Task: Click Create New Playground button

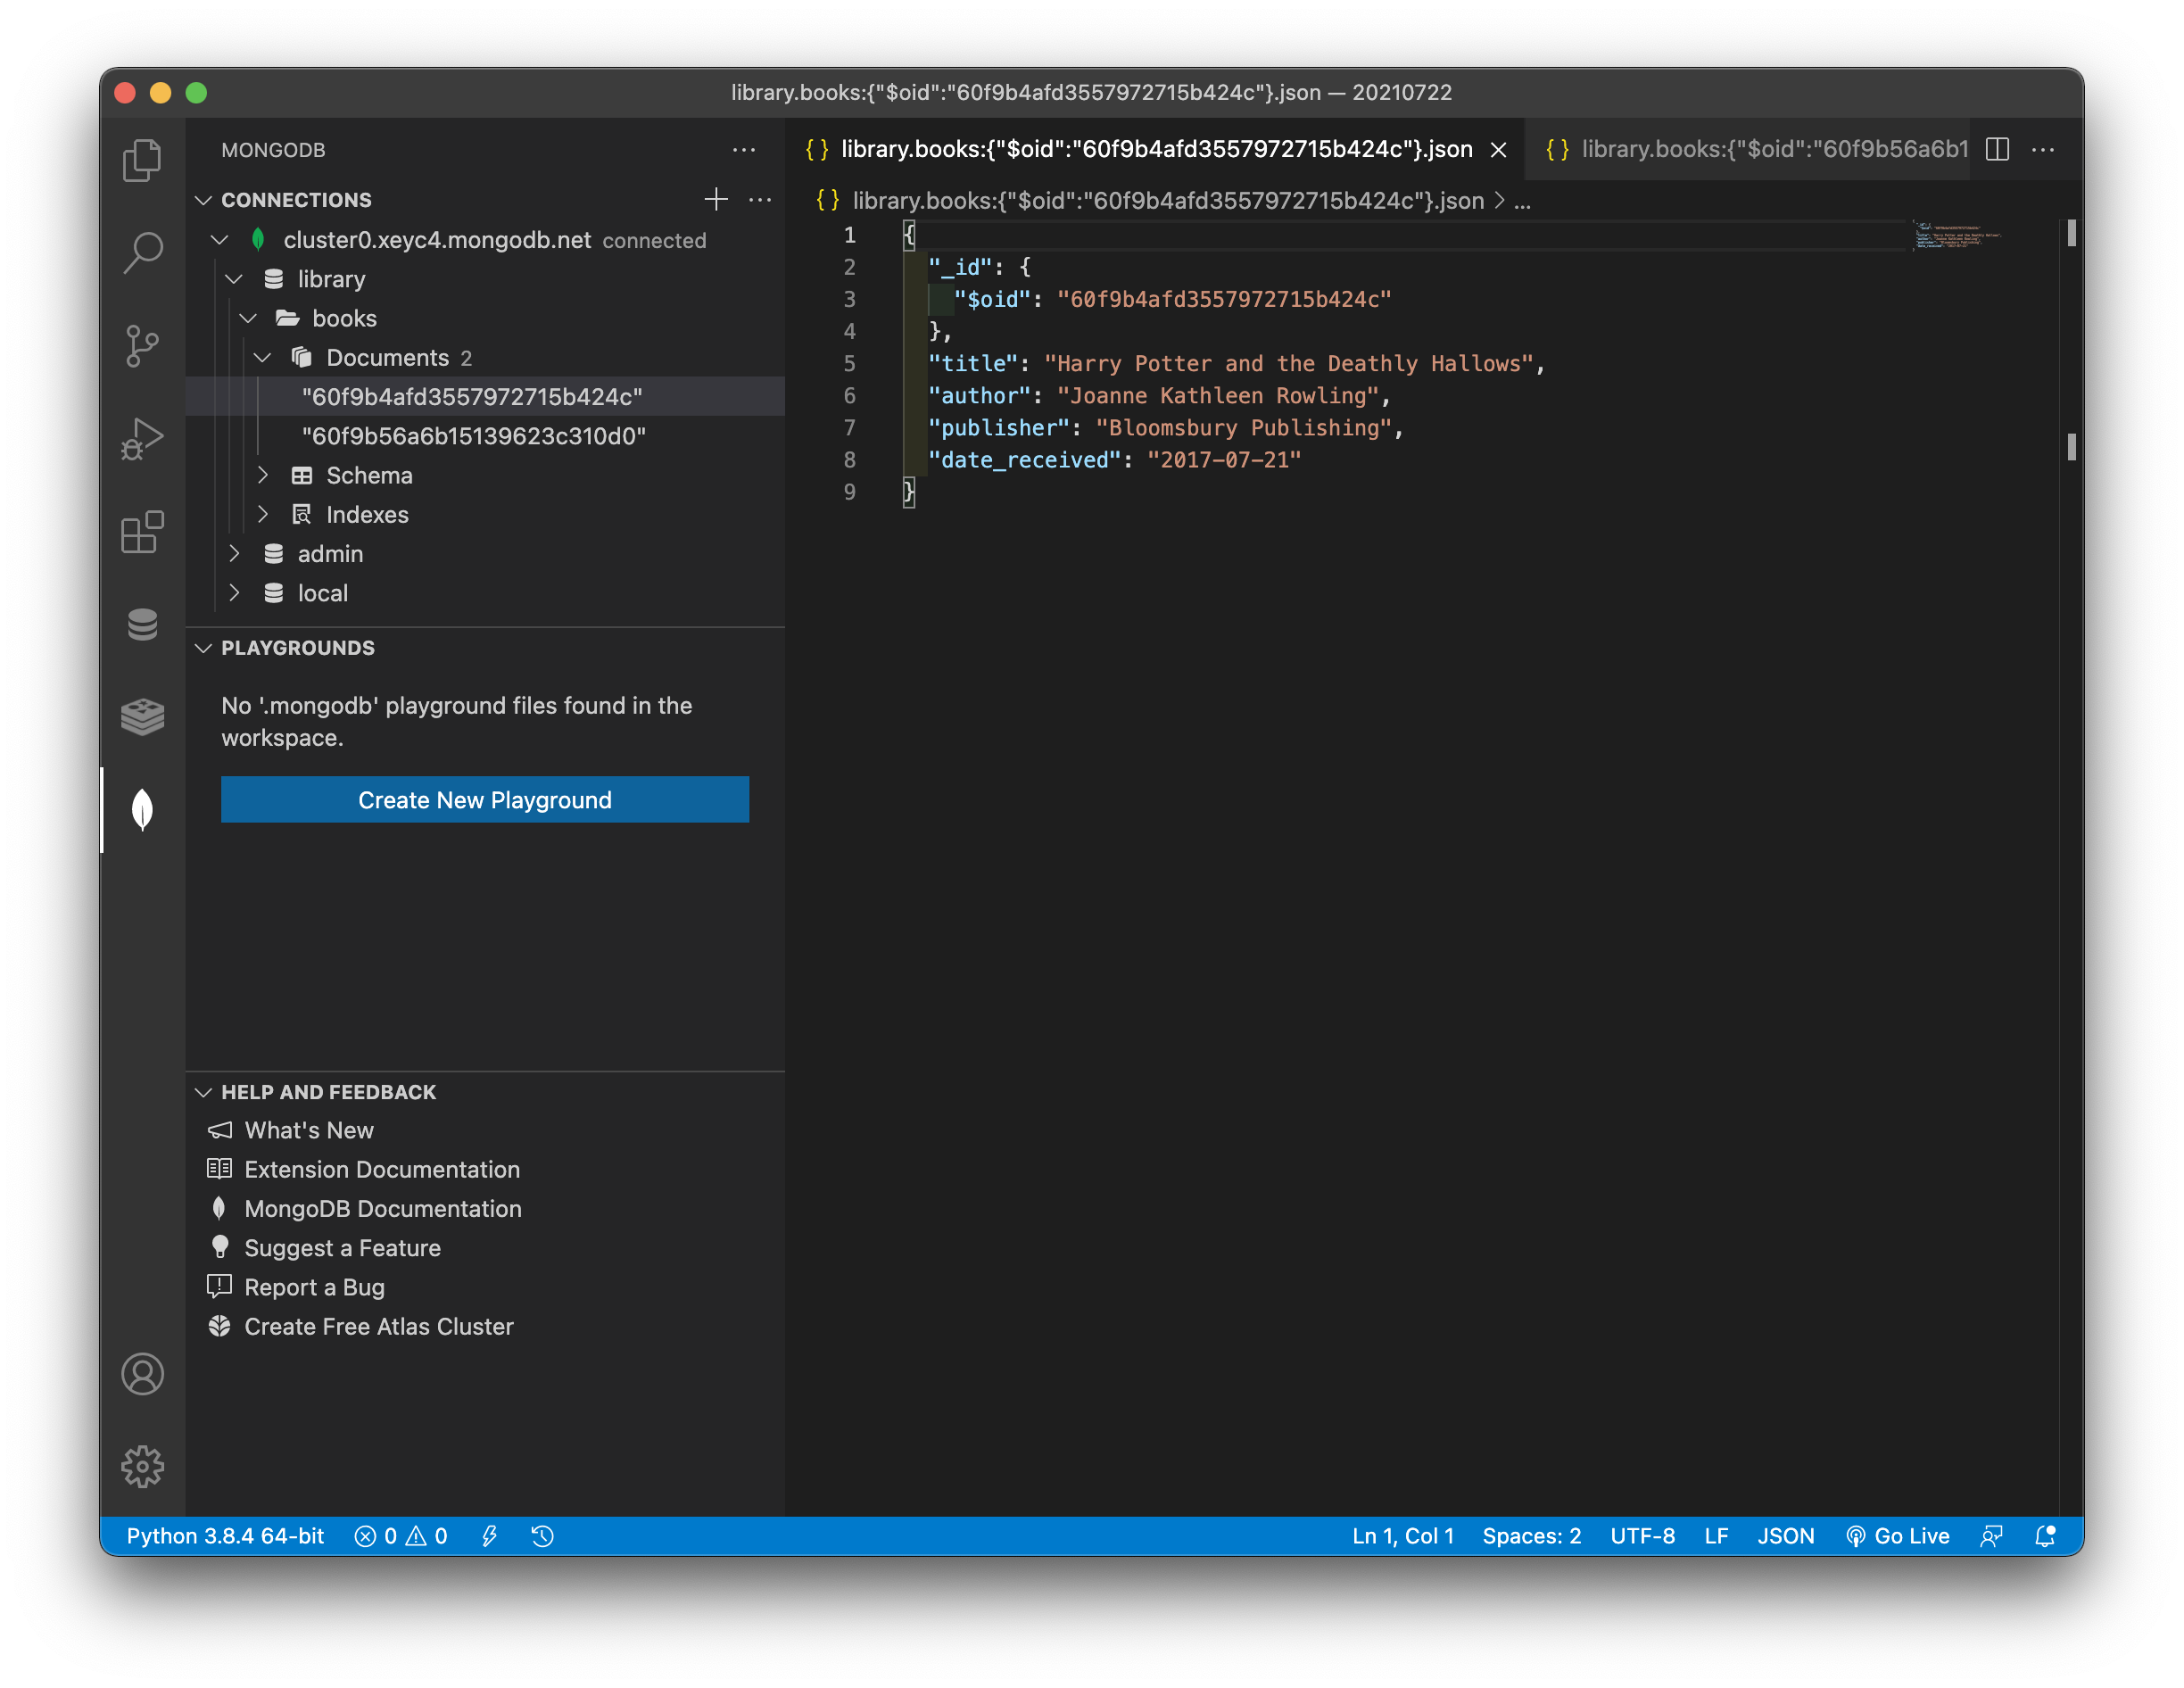Action: click(x=484, y=800)
